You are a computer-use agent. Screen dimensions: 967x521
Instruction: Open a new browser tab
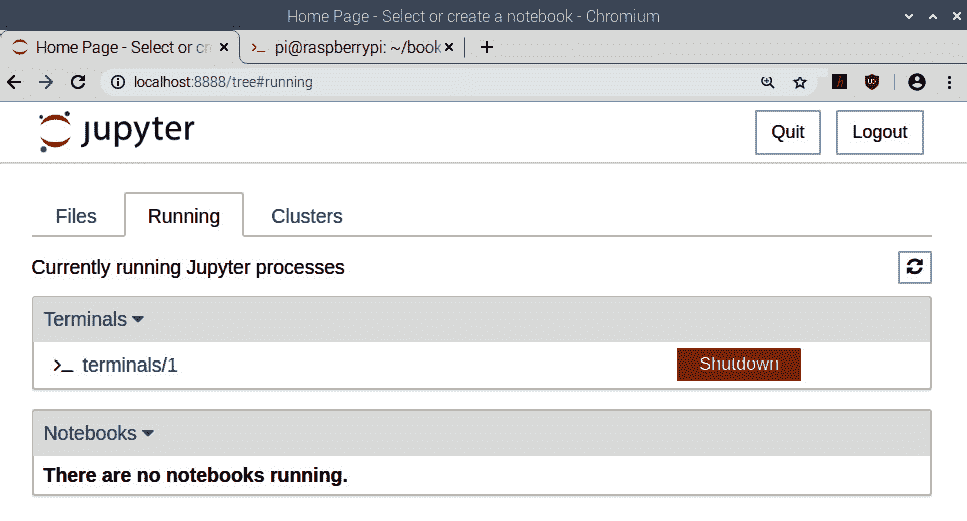point(487,47)
